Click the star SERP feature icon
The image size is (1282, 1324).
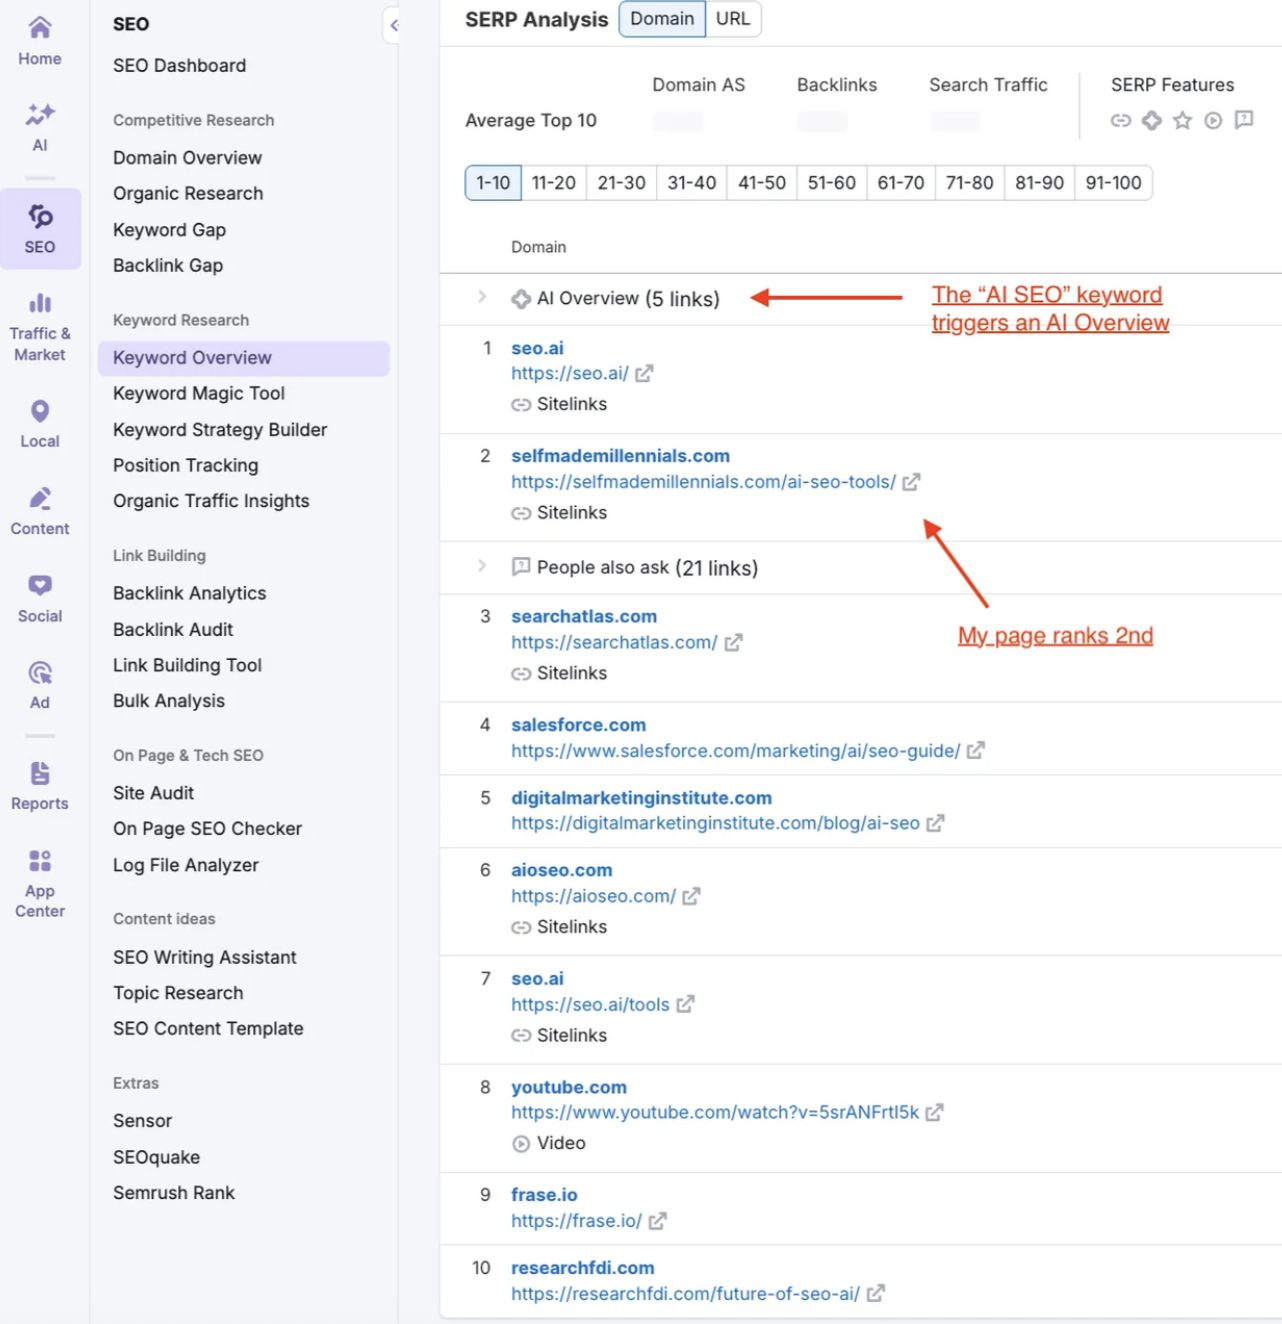pos(1183,120)
